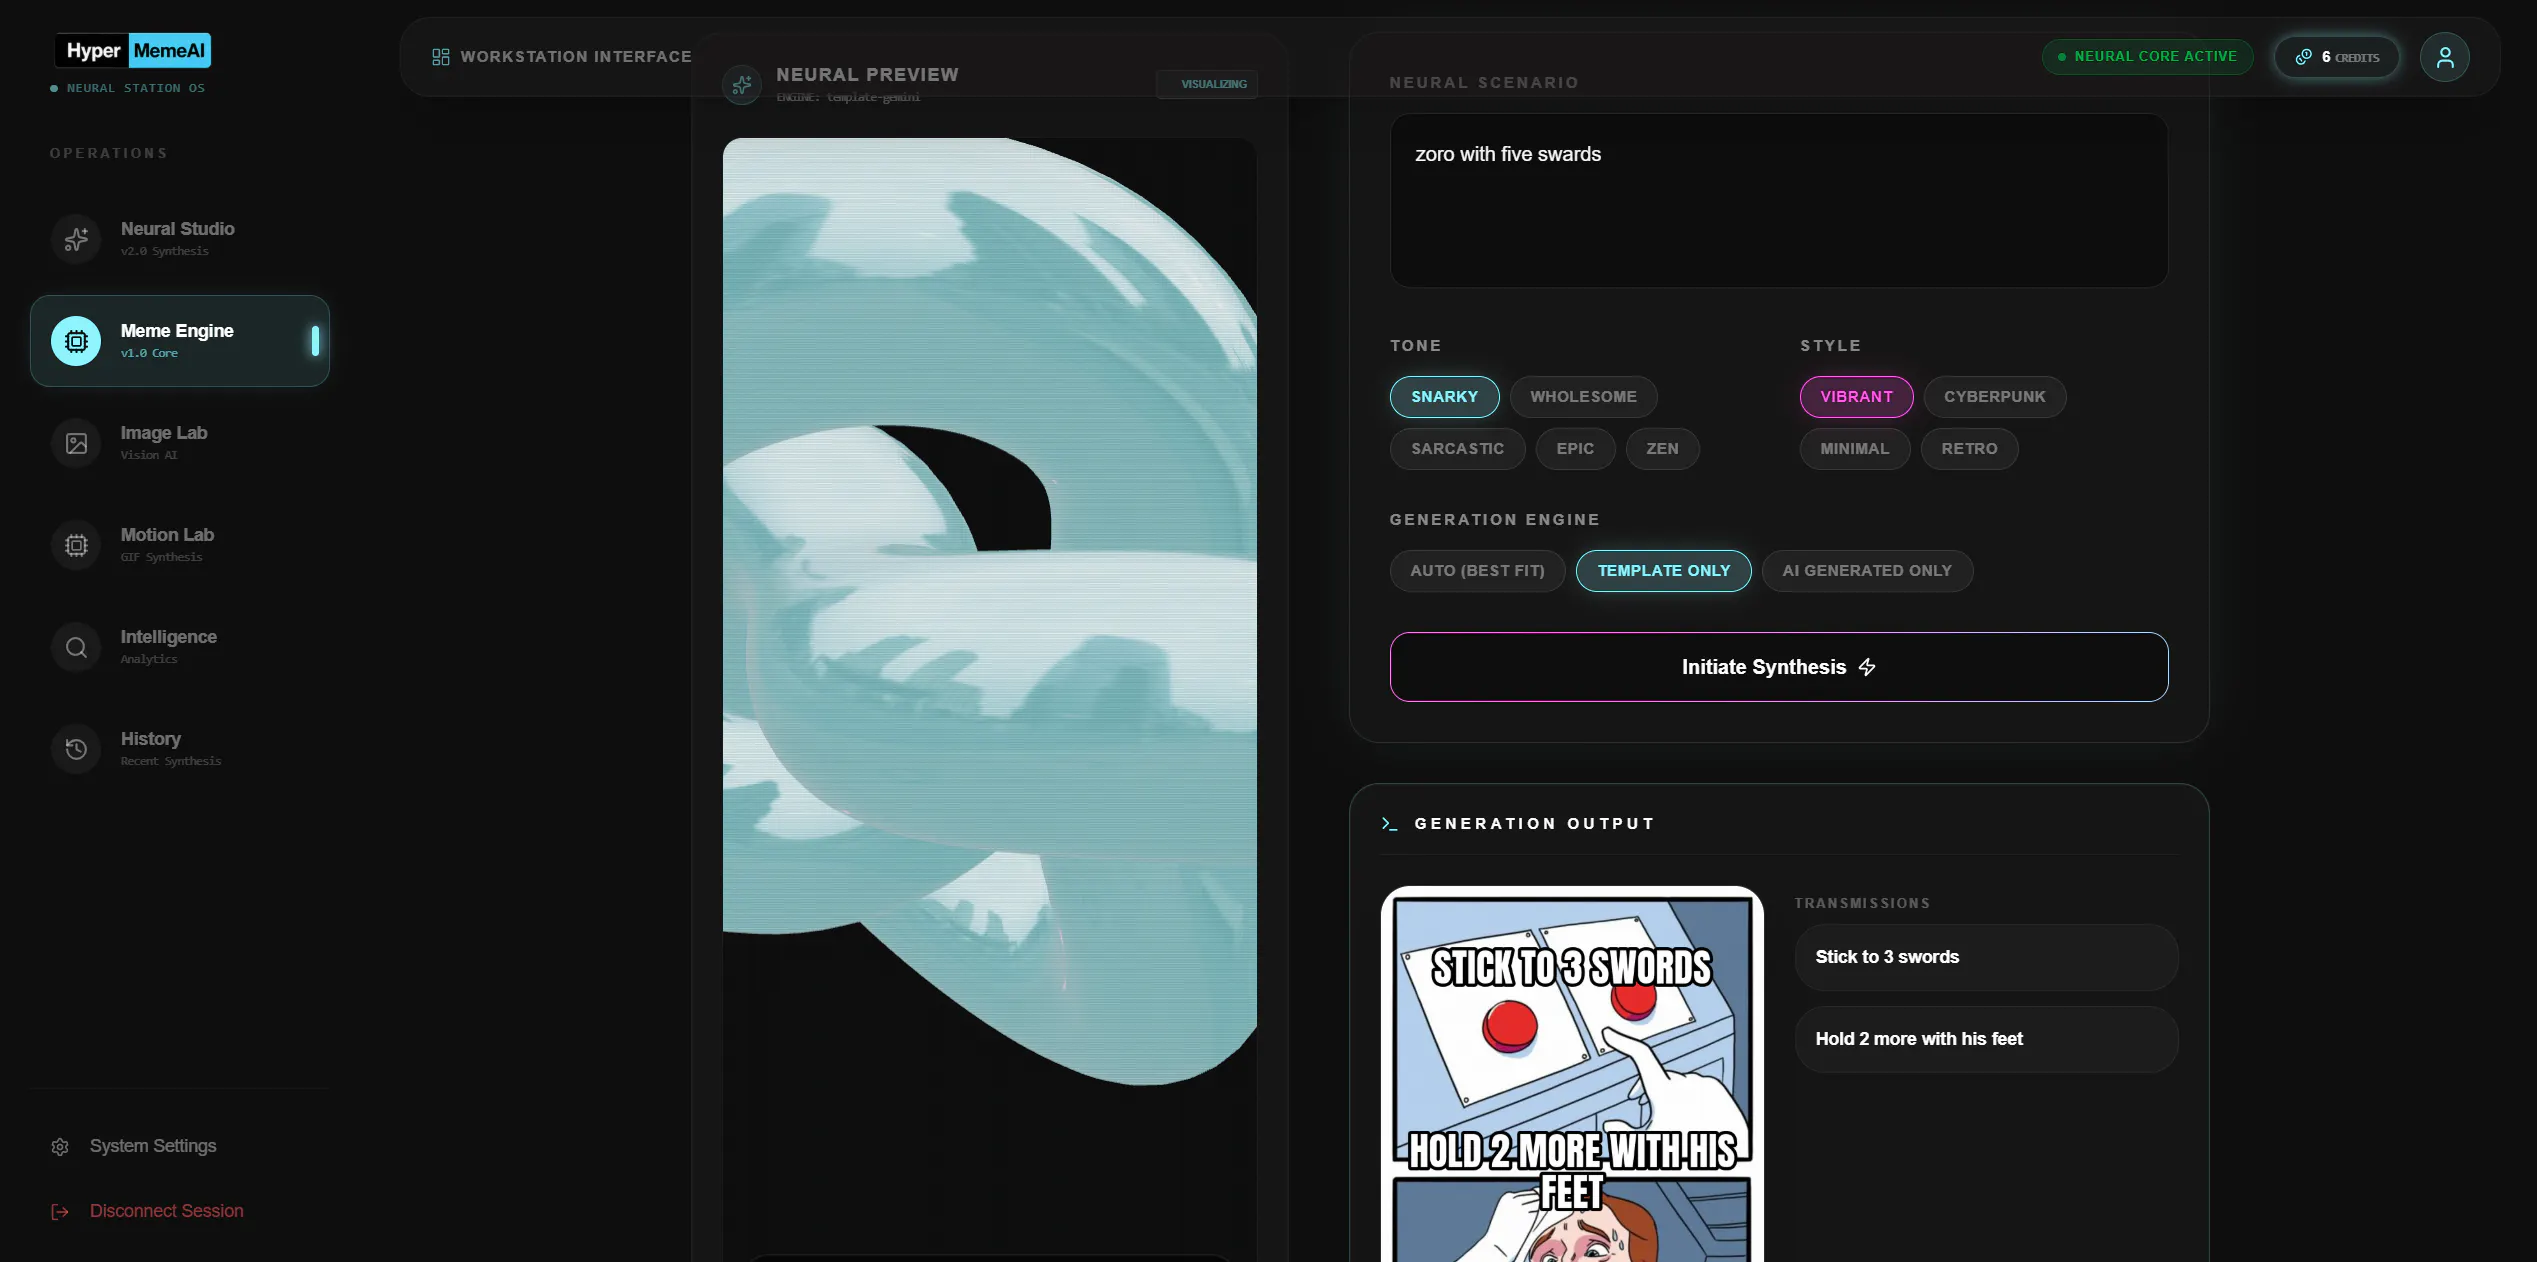Open Intelligence analytics section

180,647
